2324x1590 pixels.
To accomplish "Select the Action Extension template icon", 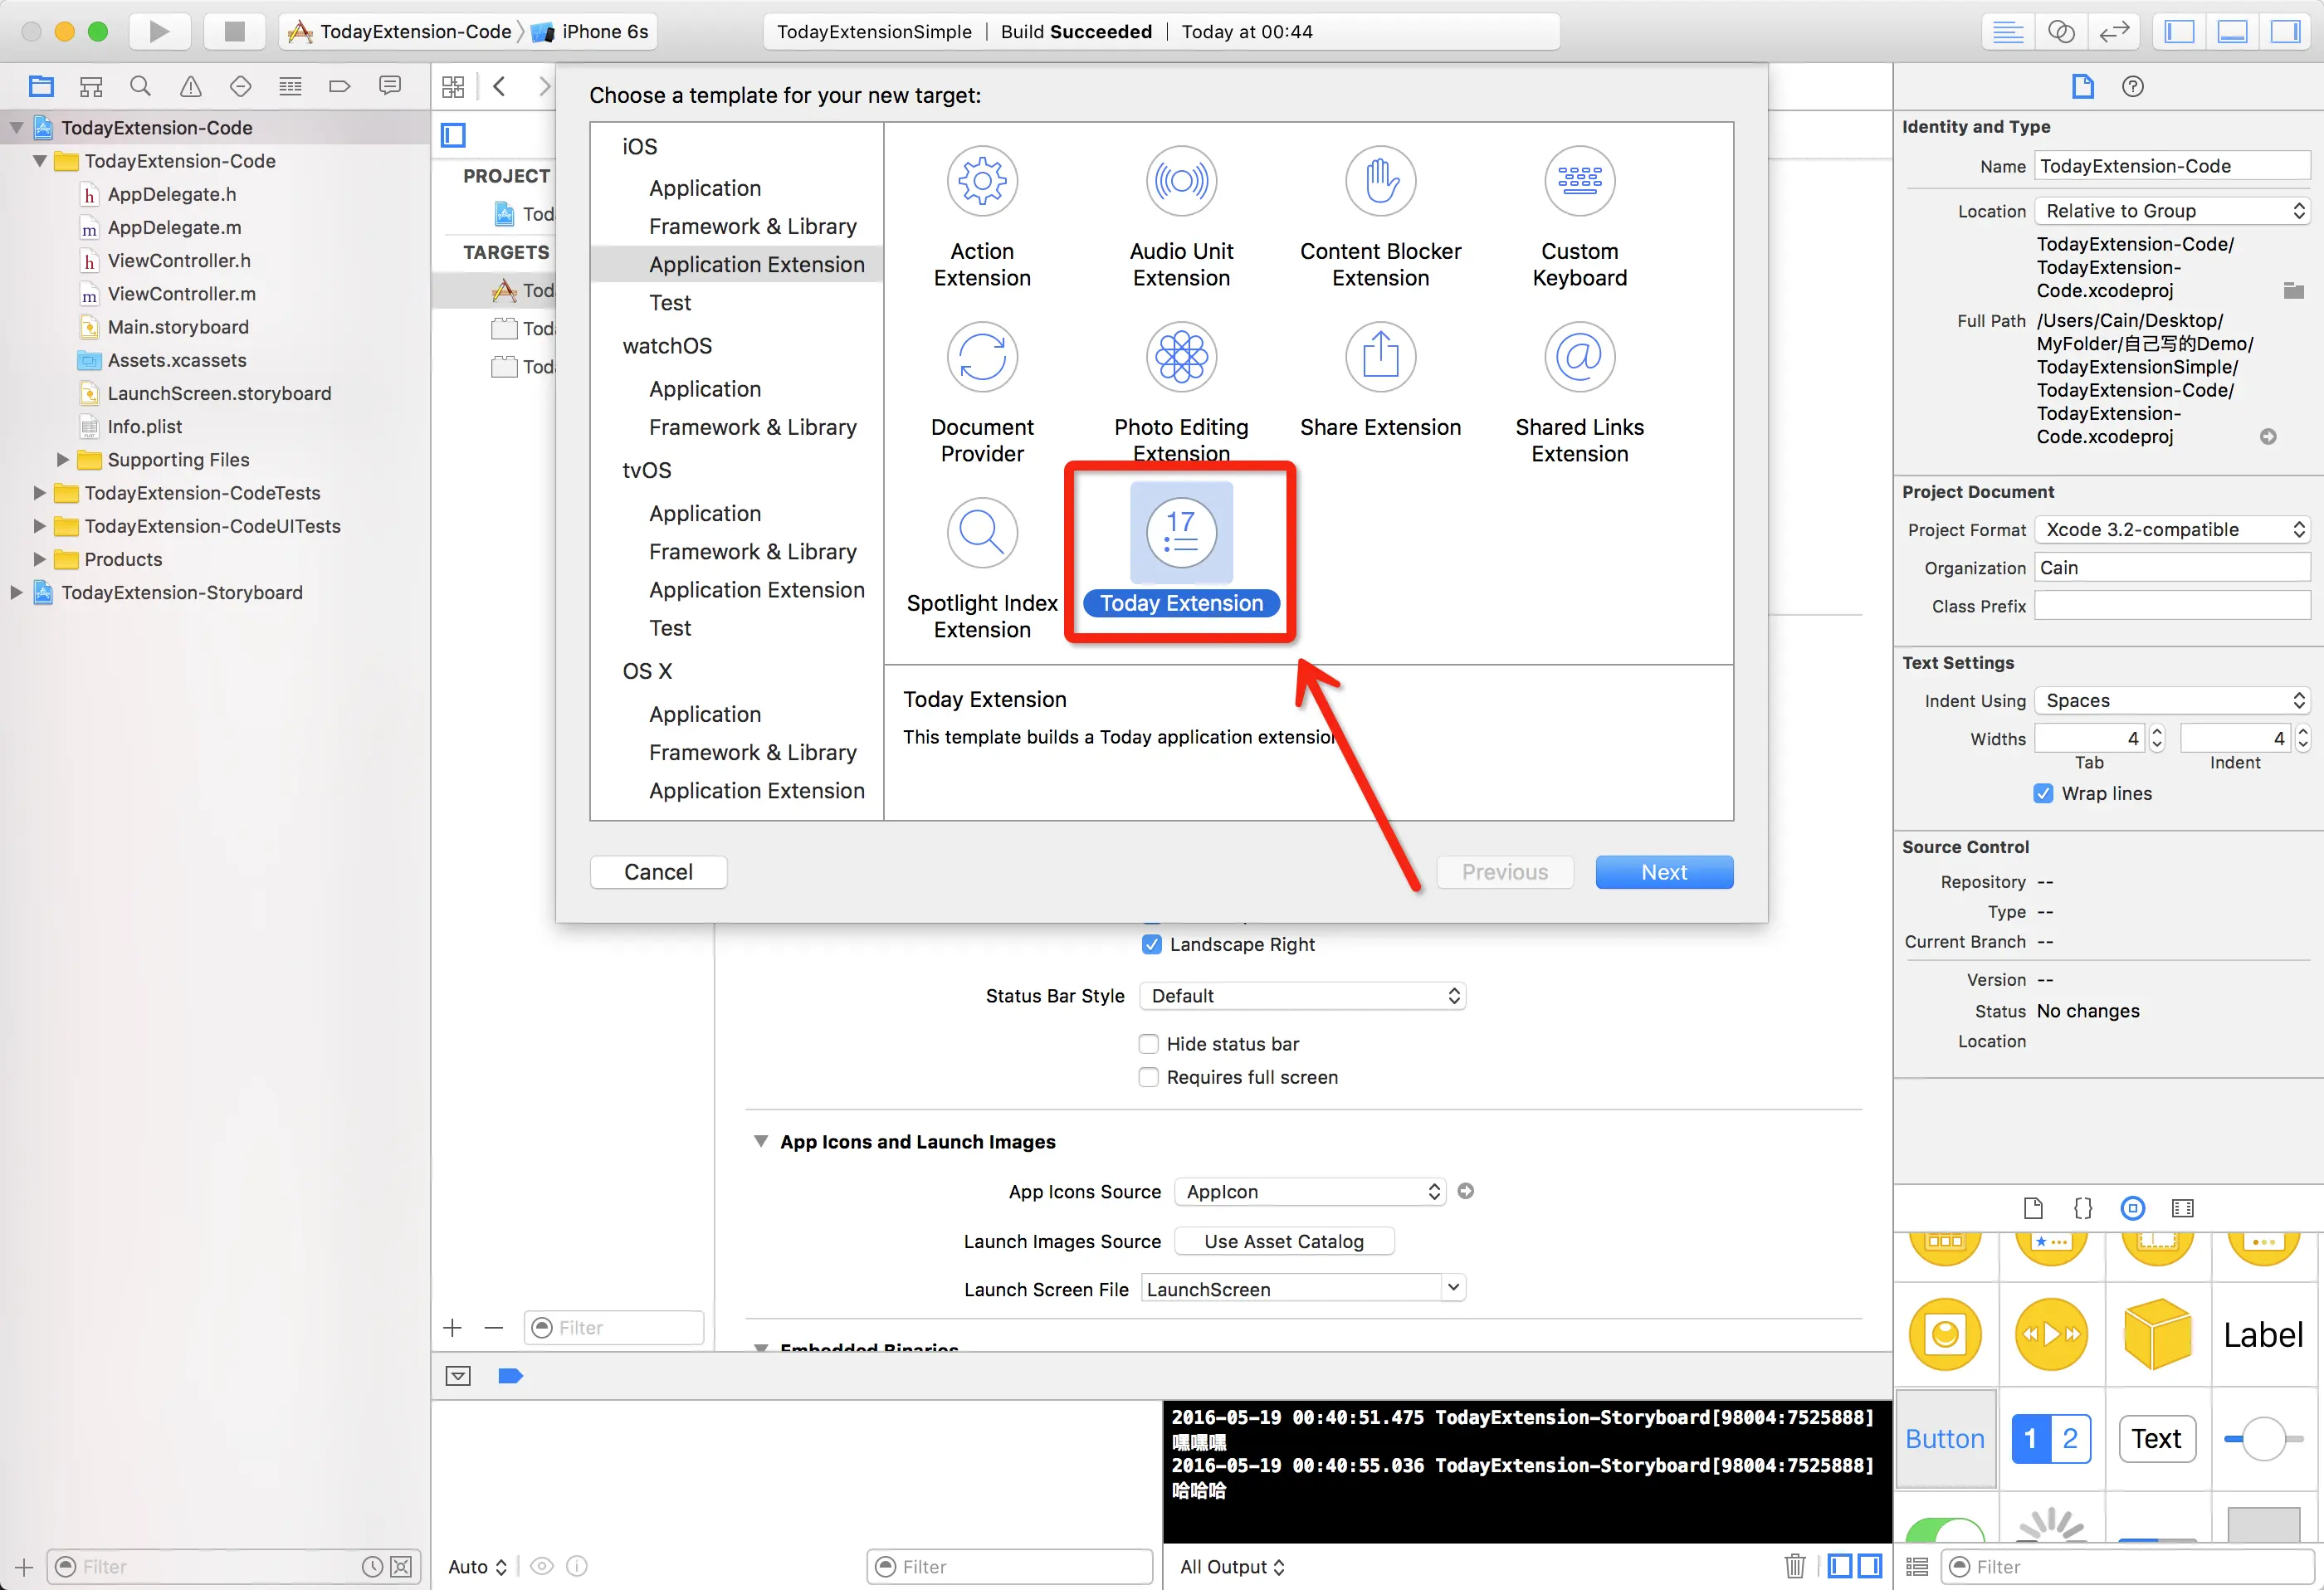I will [x=981, y=182].
